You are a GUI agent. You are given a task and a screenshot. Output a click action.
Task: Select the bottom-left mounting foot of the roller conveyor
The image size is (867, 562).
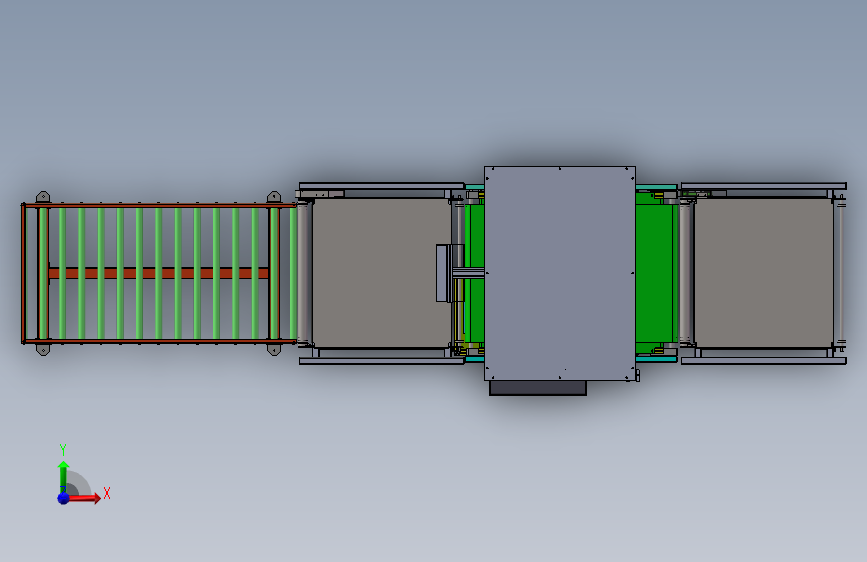click(x=43, y=350)
